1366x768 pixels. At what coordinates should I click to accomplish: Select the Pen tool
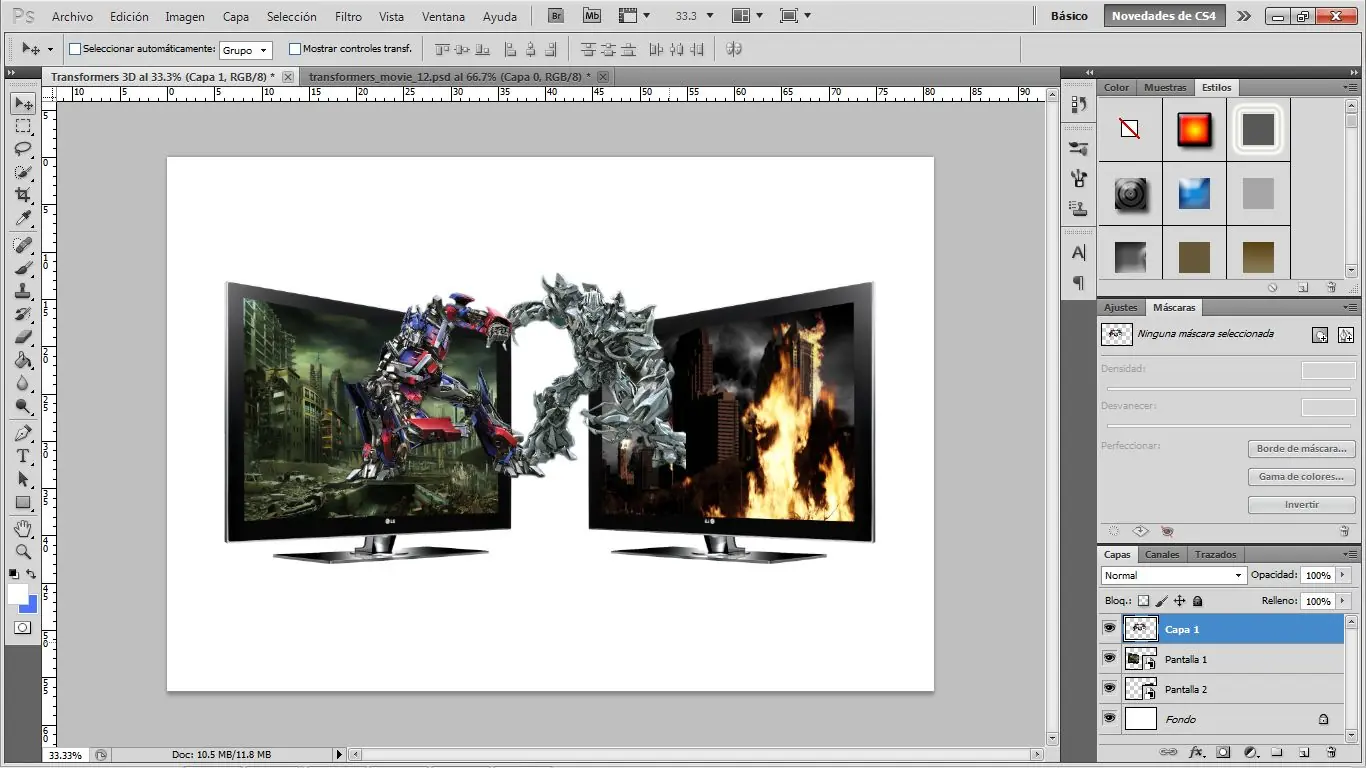[23, 433]
